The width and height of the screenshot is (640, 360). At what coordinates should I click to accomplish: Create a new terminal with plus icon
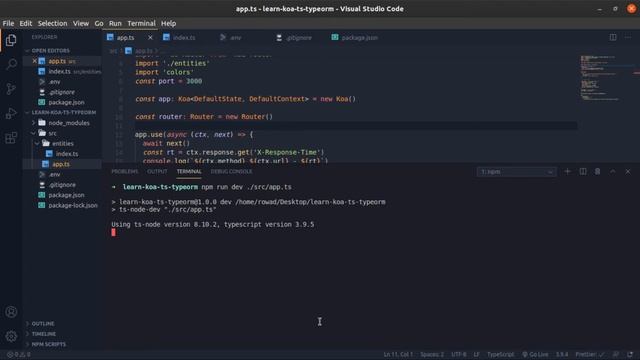tap(567, 171)
